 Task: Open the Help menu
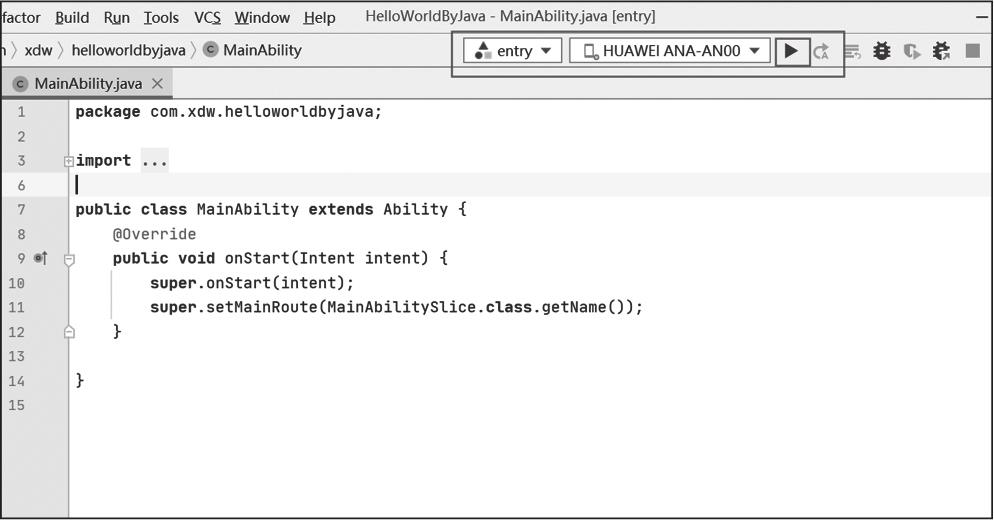click(319, 18)
